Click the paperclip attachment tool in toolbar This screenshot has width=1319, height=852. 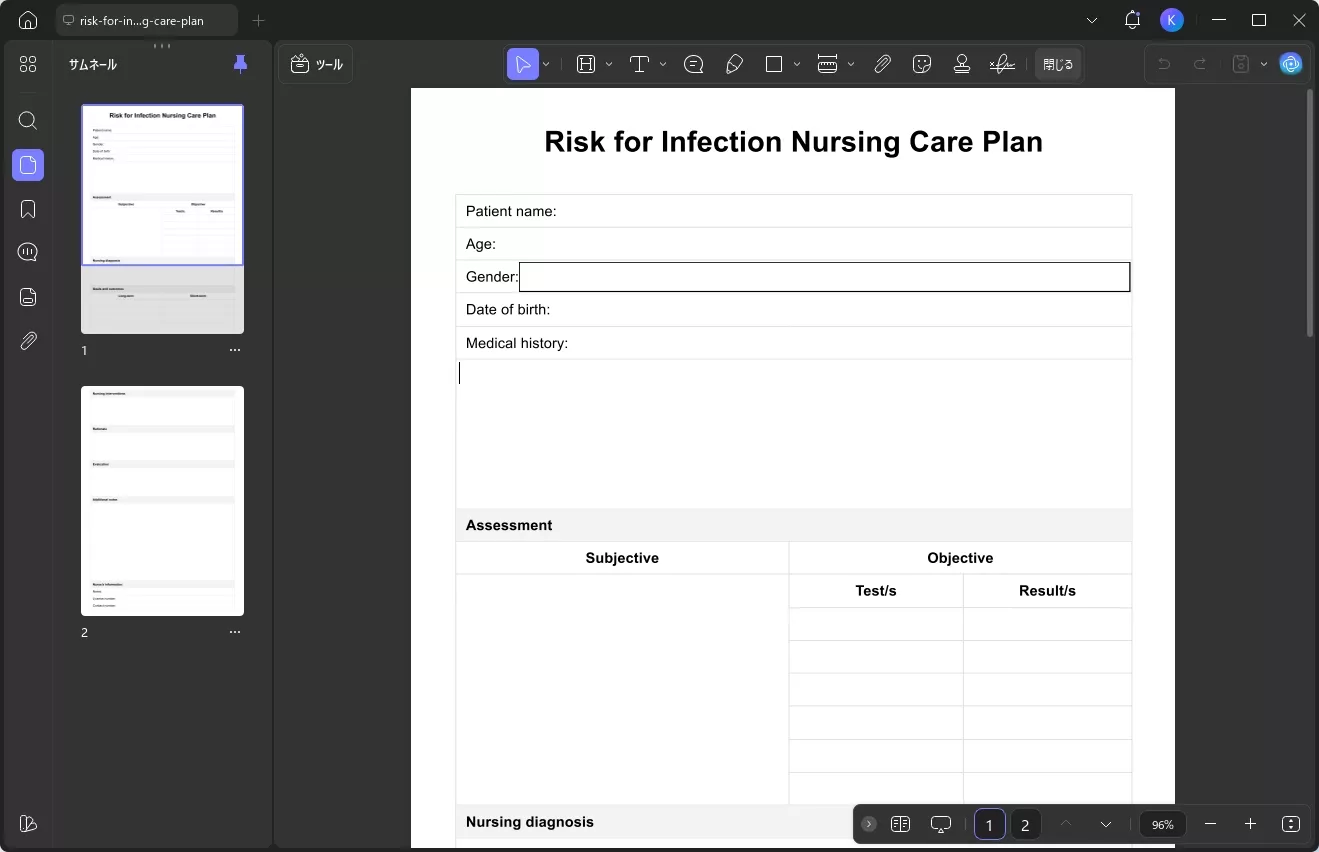point(882,64)
